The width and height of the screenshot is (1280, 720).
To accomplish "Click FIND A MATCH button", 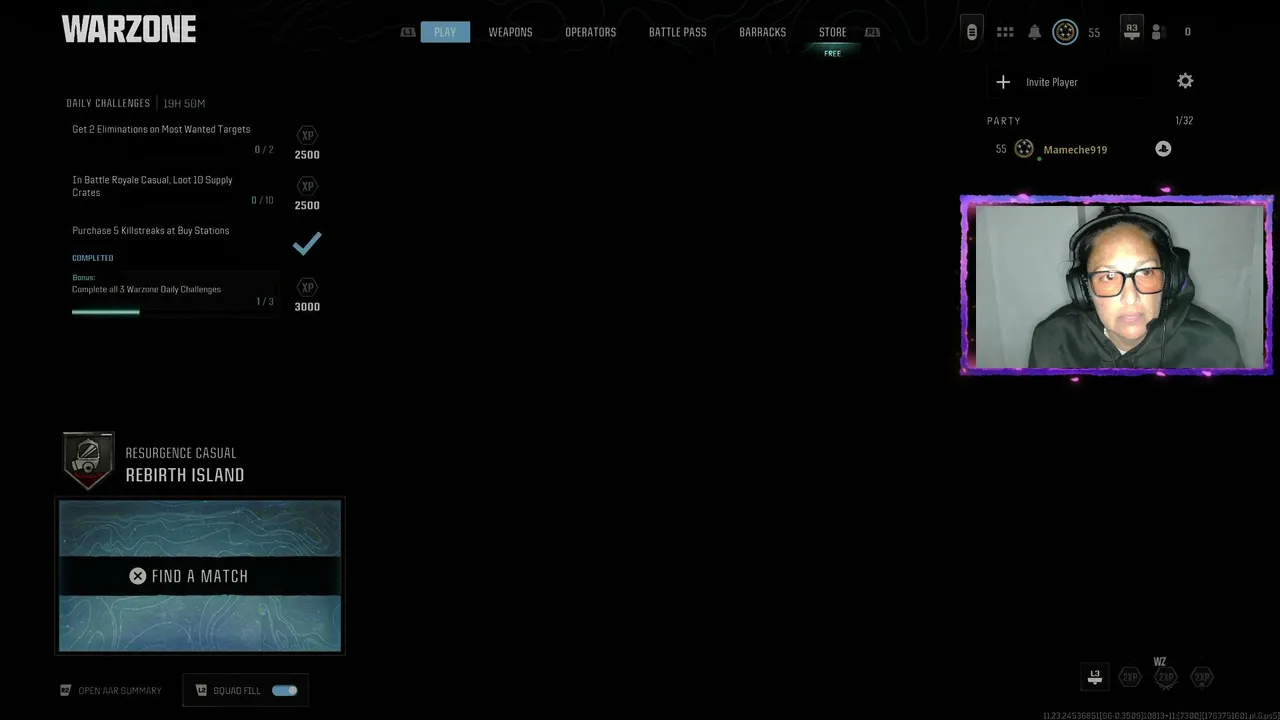I will coord(200,576).
